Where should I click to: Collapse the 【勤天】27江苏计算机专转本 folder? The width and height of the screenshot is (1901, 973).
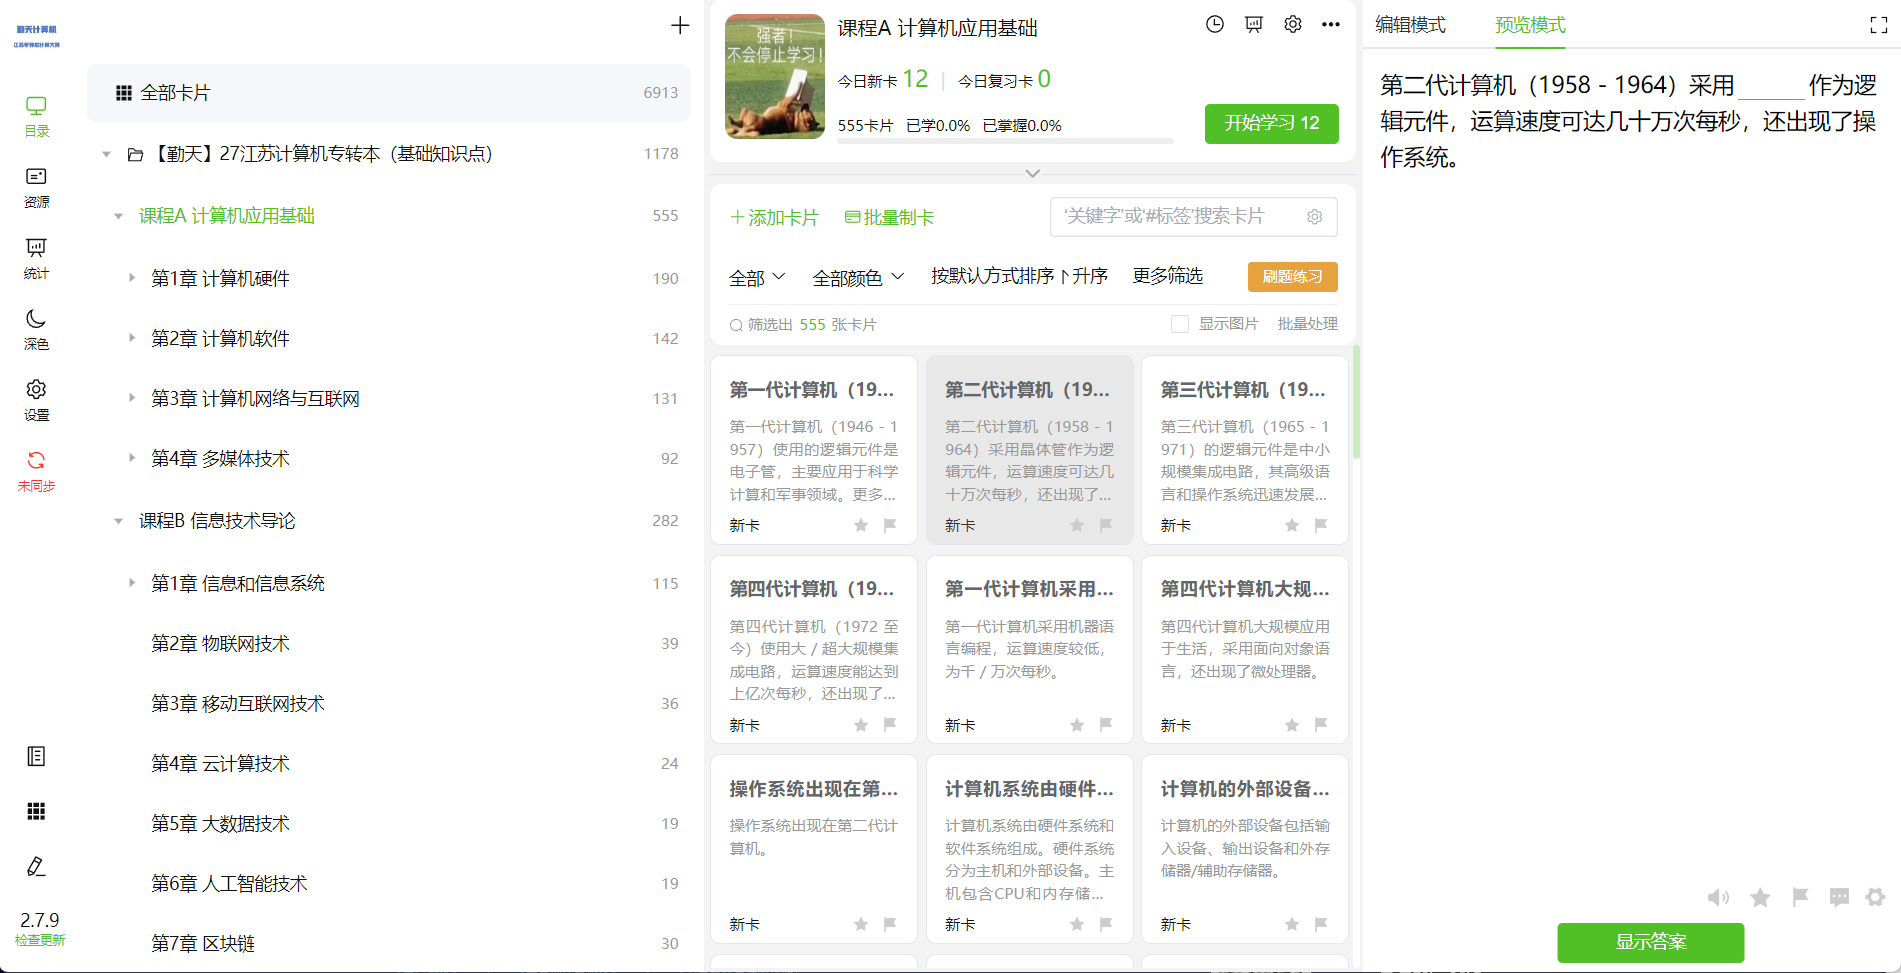pos(106,154)
